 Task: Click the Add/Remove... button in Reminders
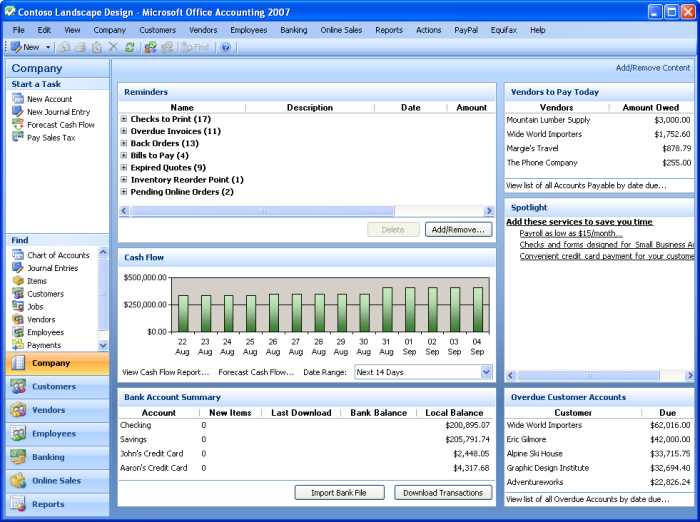coord(458,230)
